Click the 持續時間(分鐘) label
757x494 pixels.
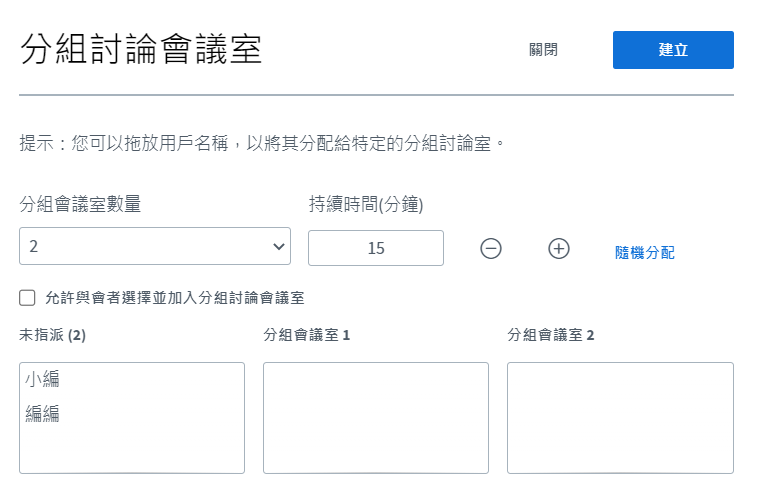pos(366,204)
